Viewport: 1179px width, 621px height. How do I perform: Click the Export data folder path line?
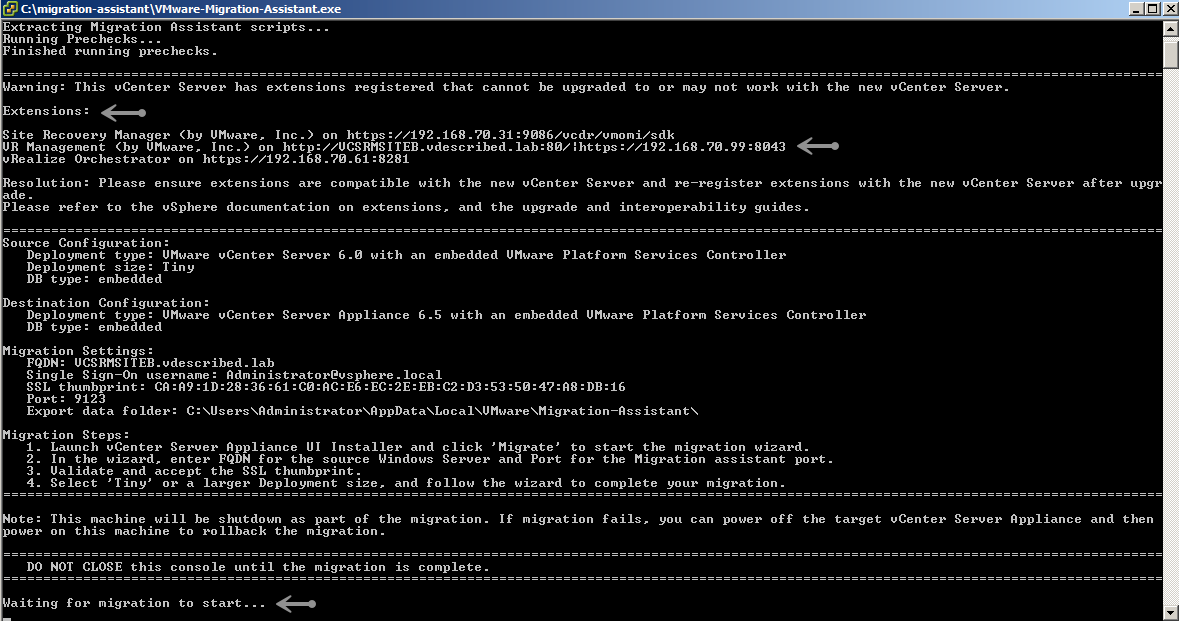362,412
